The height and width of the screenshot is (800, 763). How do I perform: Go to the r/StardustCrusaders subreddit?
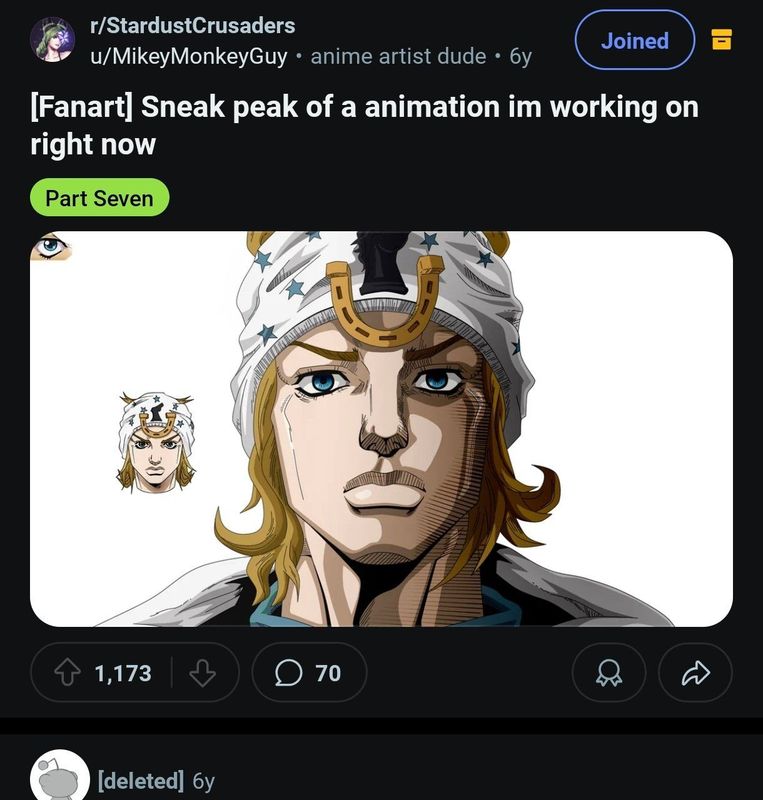pyautogui.click(x=192, y=25)
